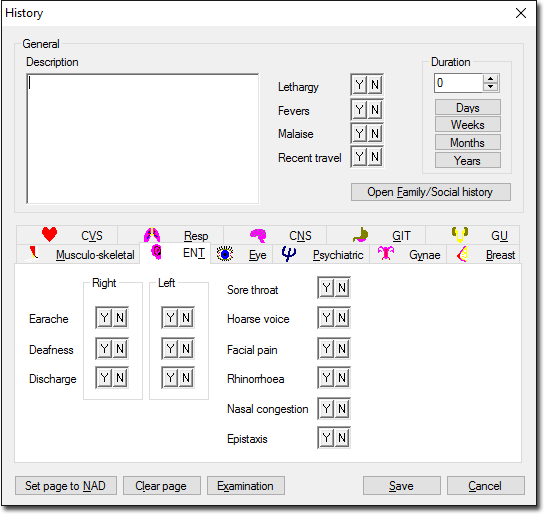The height and width of the screenshot is (514, 544).
Task: Choose Weeks as duration unit
Action: coord(468,125)
